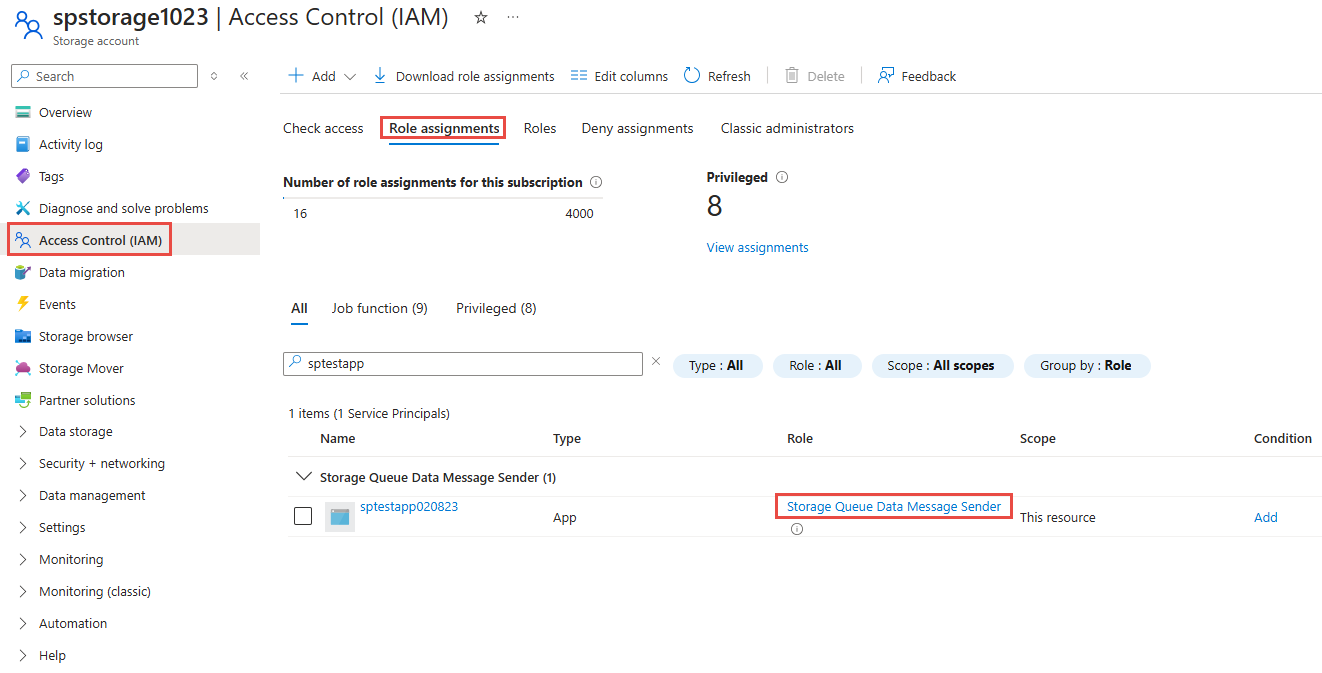Viewport: 1322px width, 673px height.
Task: Click the Diagnose and solve problems icon
Action: tap(23, 208)
